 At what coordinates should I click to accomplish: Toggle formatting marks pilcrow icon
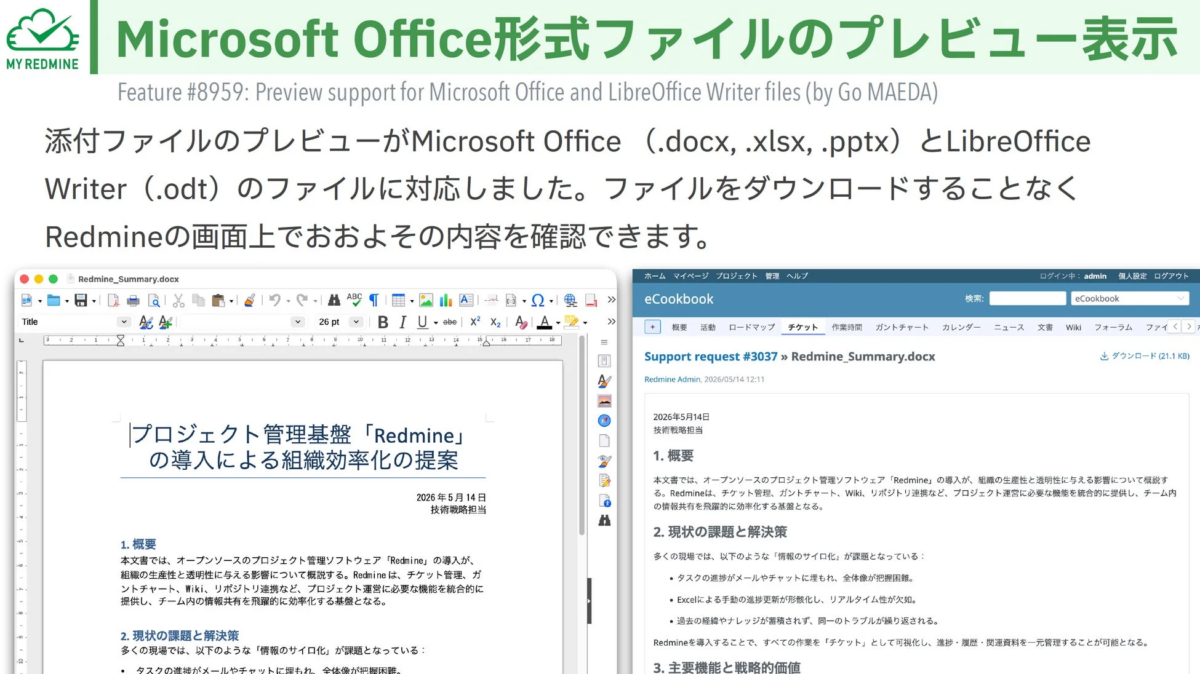(374, 299)
